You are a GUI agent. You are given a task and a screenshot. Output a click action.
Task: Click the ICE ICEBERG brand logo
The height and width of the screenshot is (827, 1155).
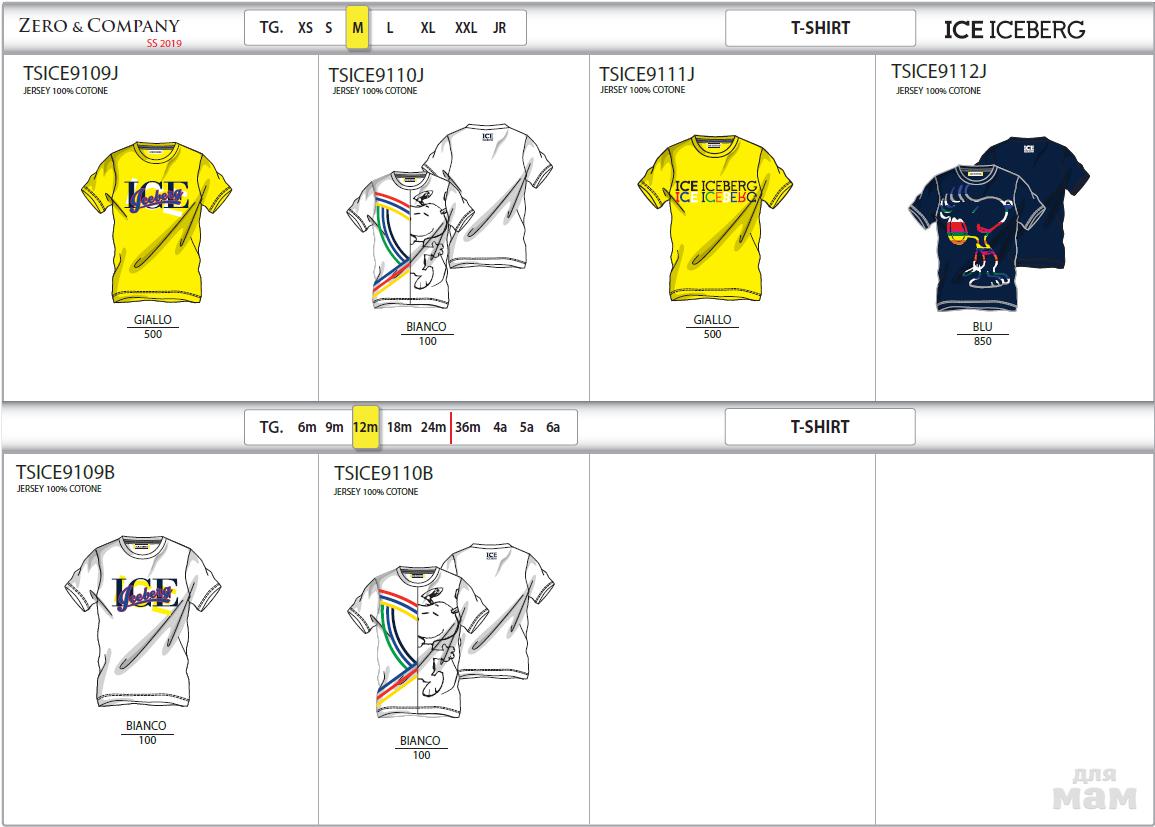1014,29
